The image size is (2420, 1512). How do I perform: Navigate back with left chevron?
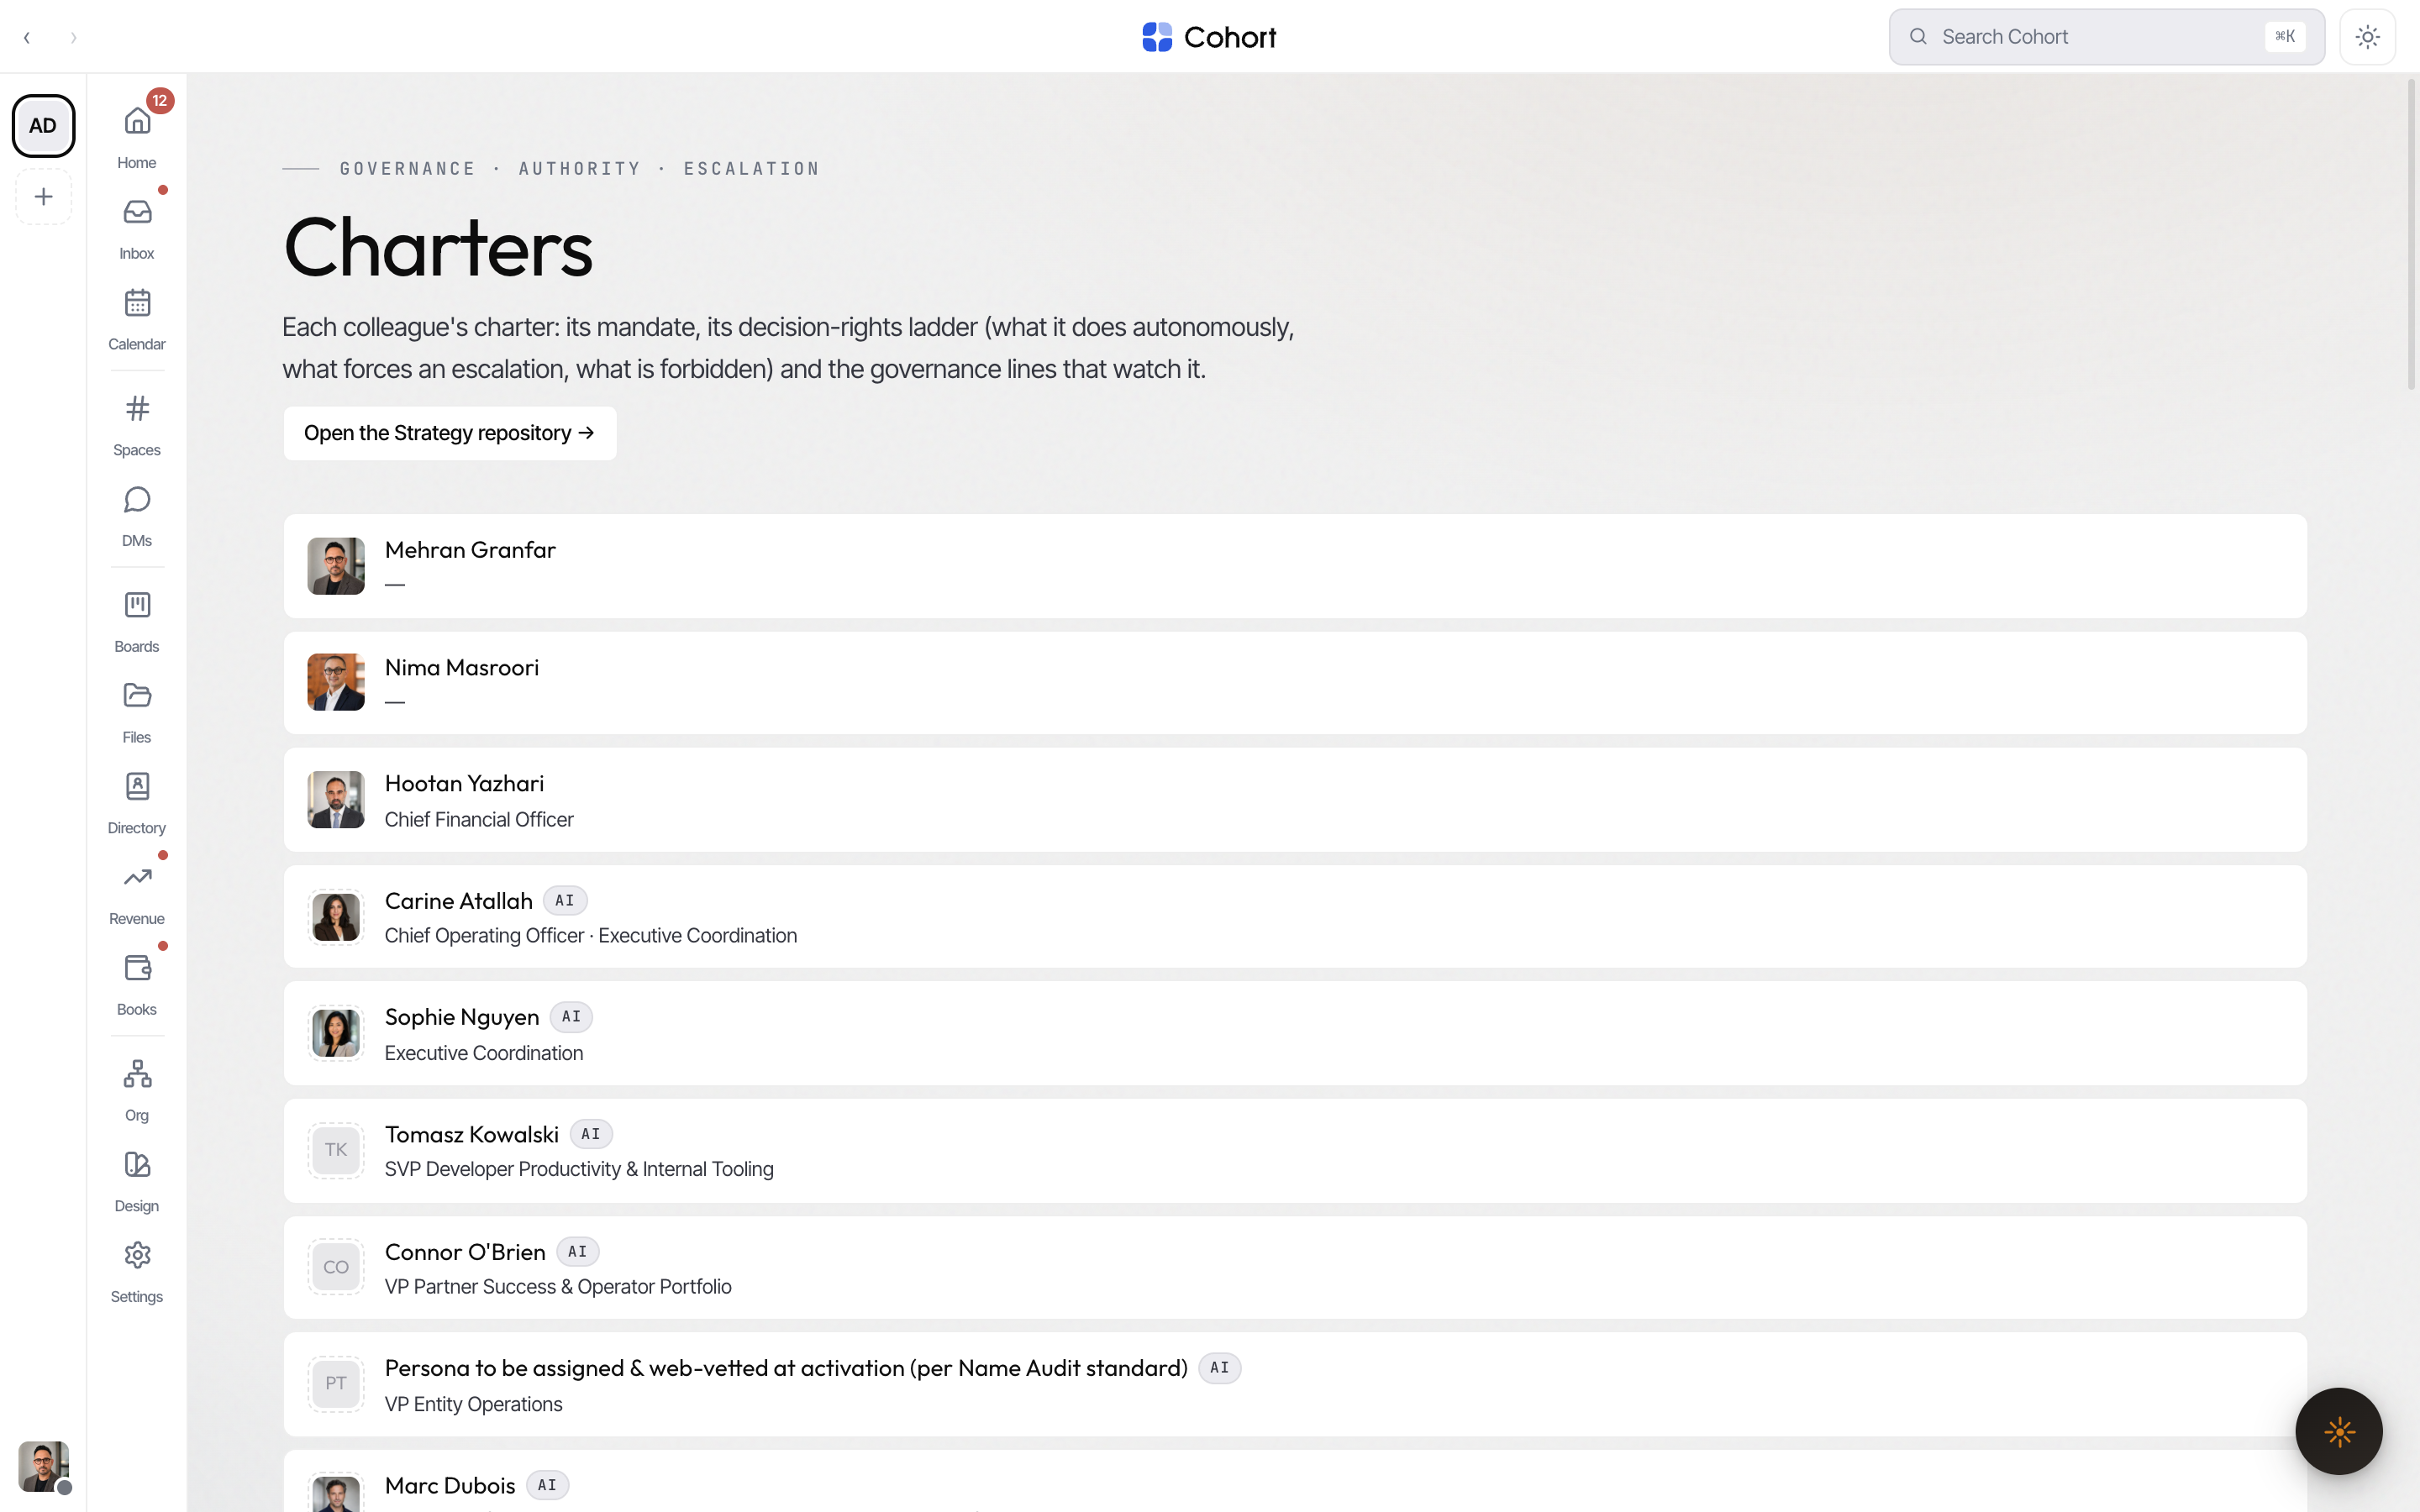point(27,38)
